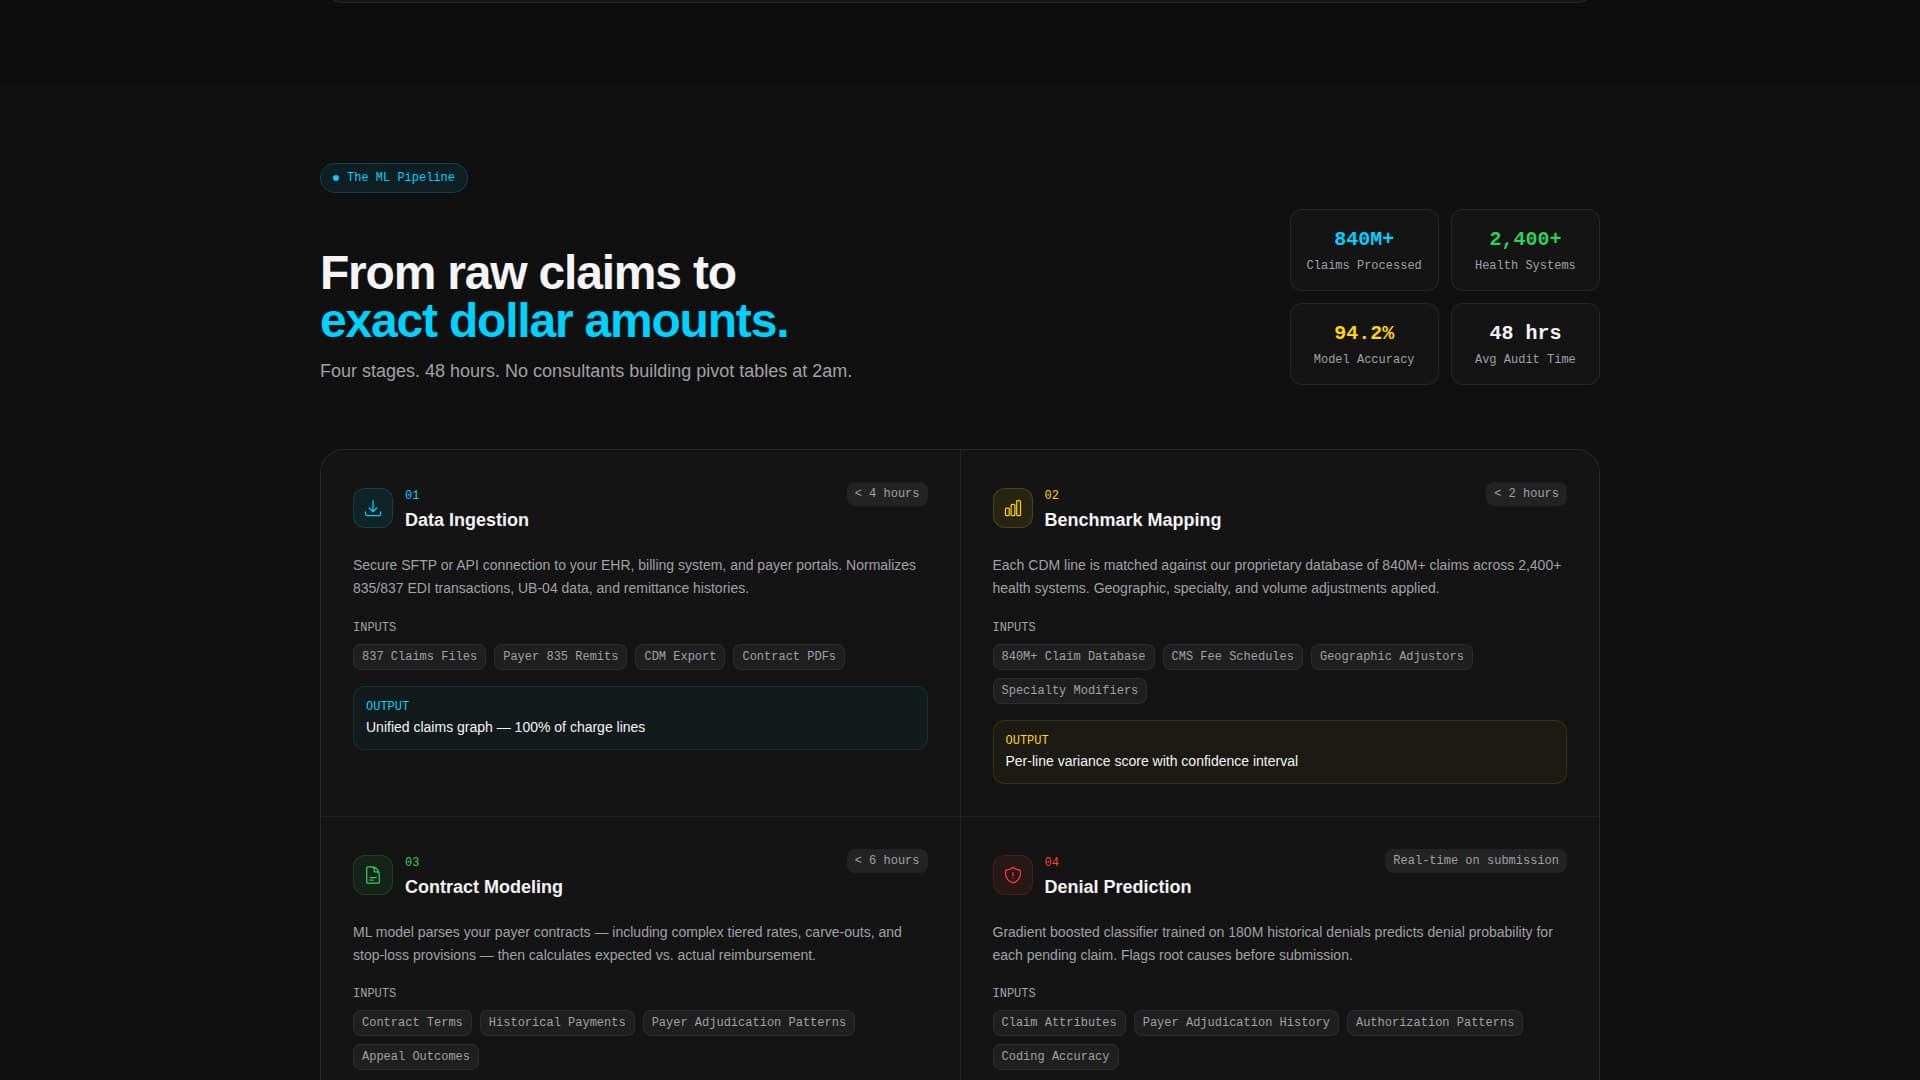Click the 'Specialty Modifiers' tag
This screenshot has width=1920, height=1080.
click(1069, 691)
